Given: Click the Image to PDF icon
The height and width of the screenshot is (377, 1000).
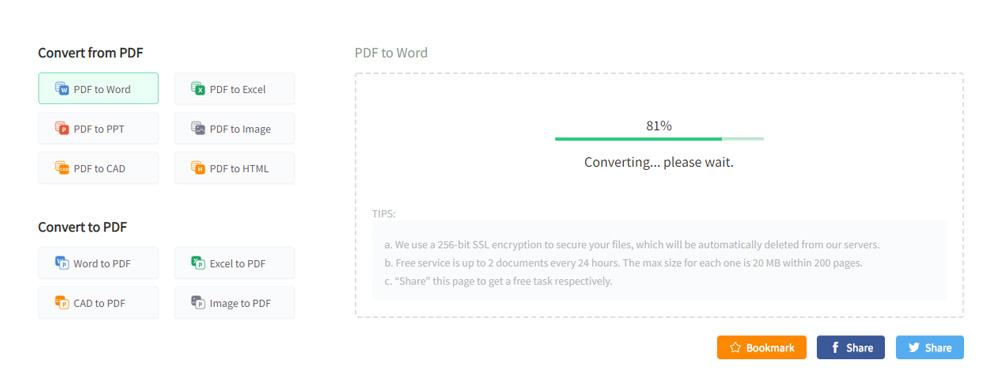Looking at the screenshot, I should [198, 302].
